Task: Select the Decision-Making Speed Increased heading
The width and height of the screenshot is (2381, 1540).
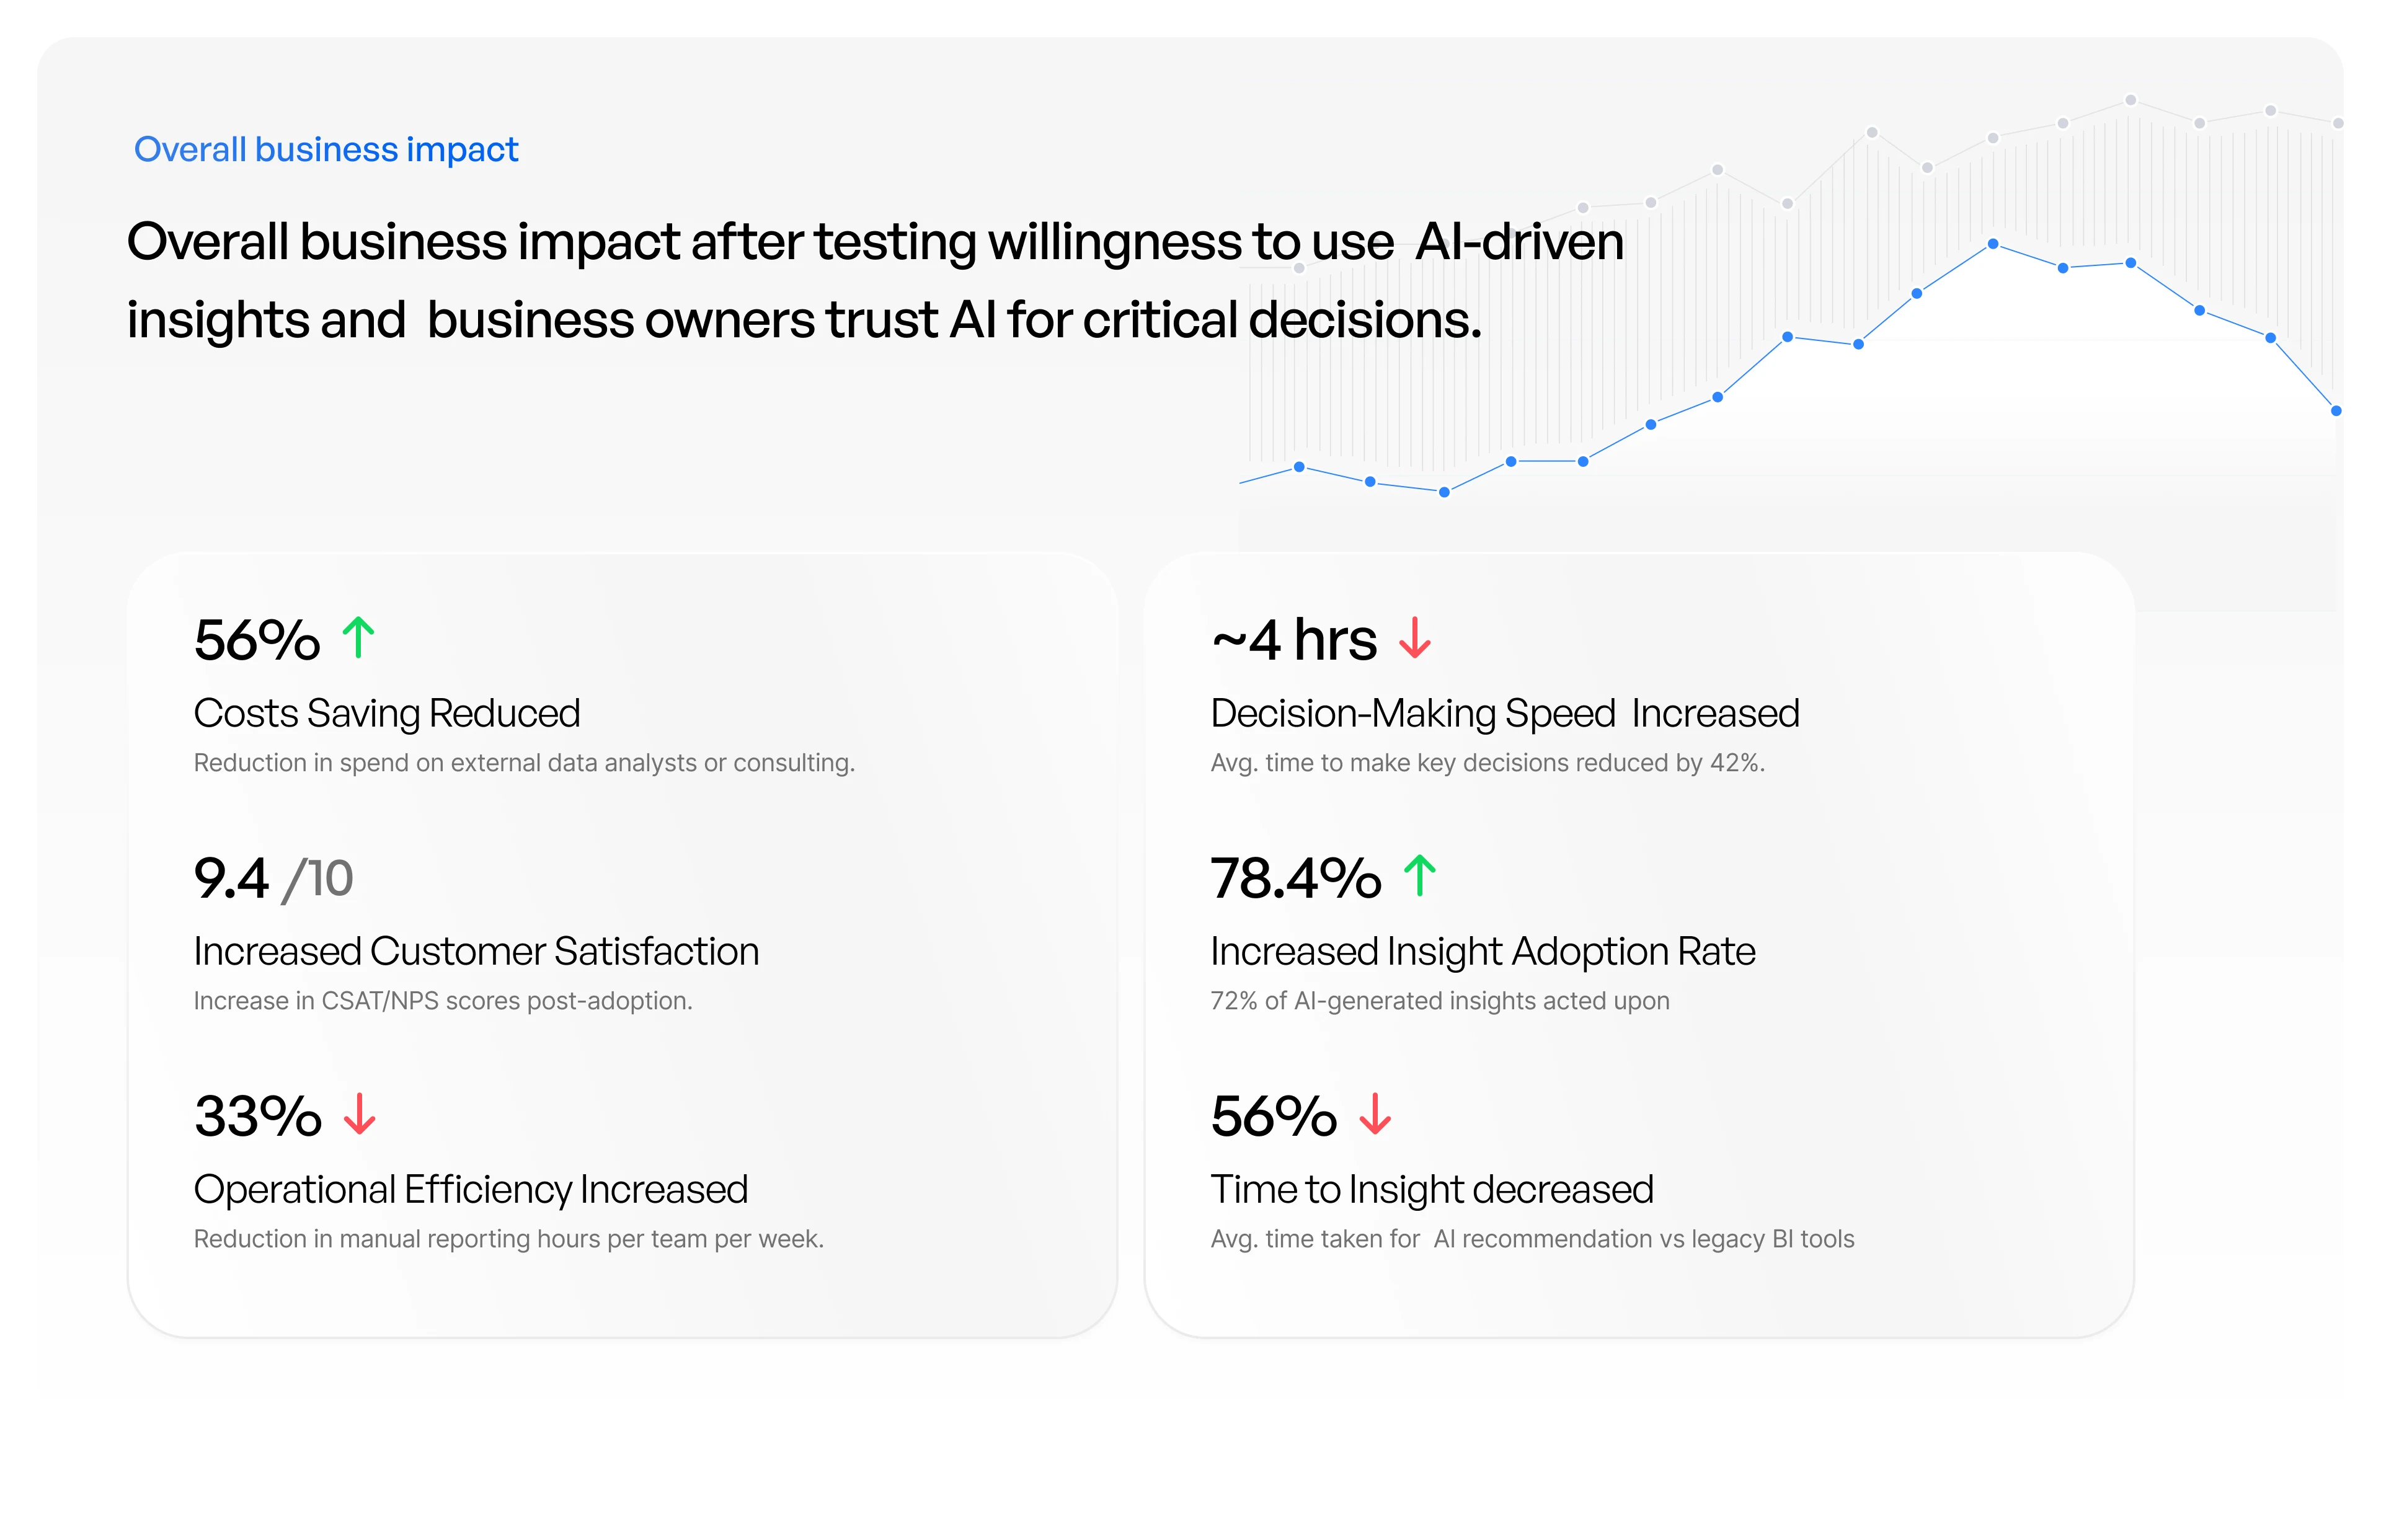Action: (x=1504, y=713)
